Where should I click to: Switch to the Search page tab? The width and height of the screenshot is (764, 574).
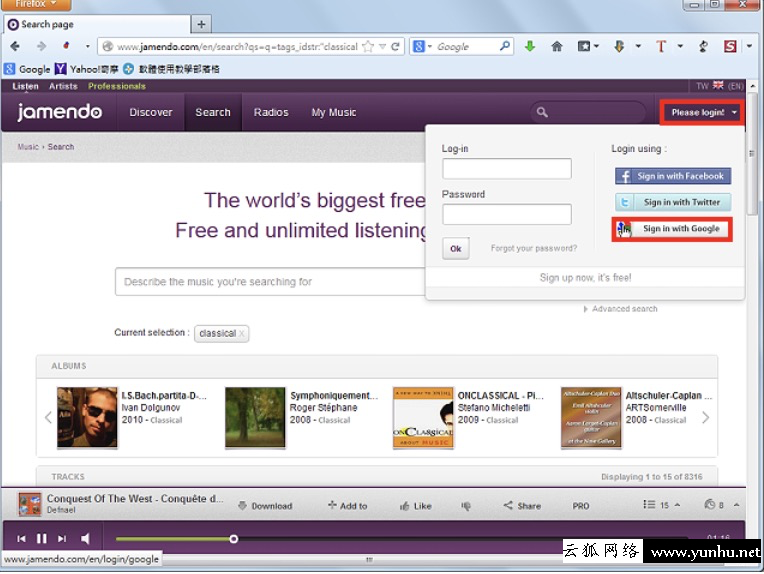pyautogui.click(x=97, y=24)
